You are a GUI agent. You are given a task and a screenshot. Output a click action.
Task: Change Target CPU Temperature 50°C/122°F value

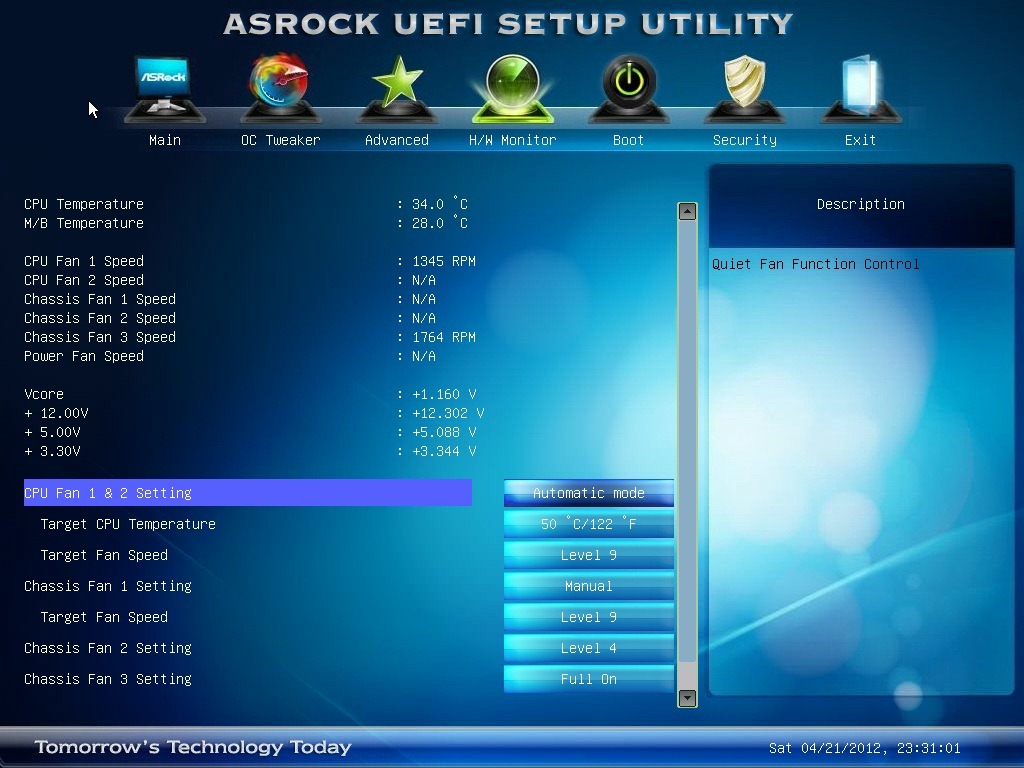tap(588, 524)
